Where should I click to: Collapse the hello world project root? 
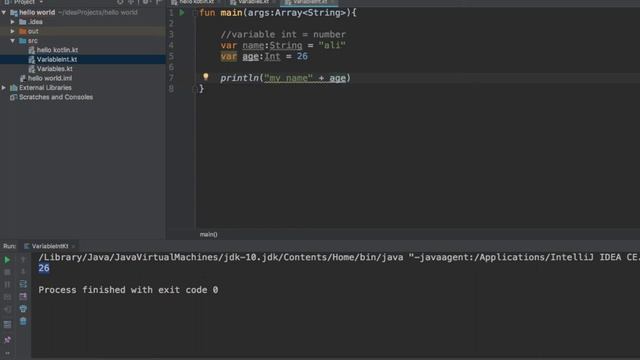(4, 13)
